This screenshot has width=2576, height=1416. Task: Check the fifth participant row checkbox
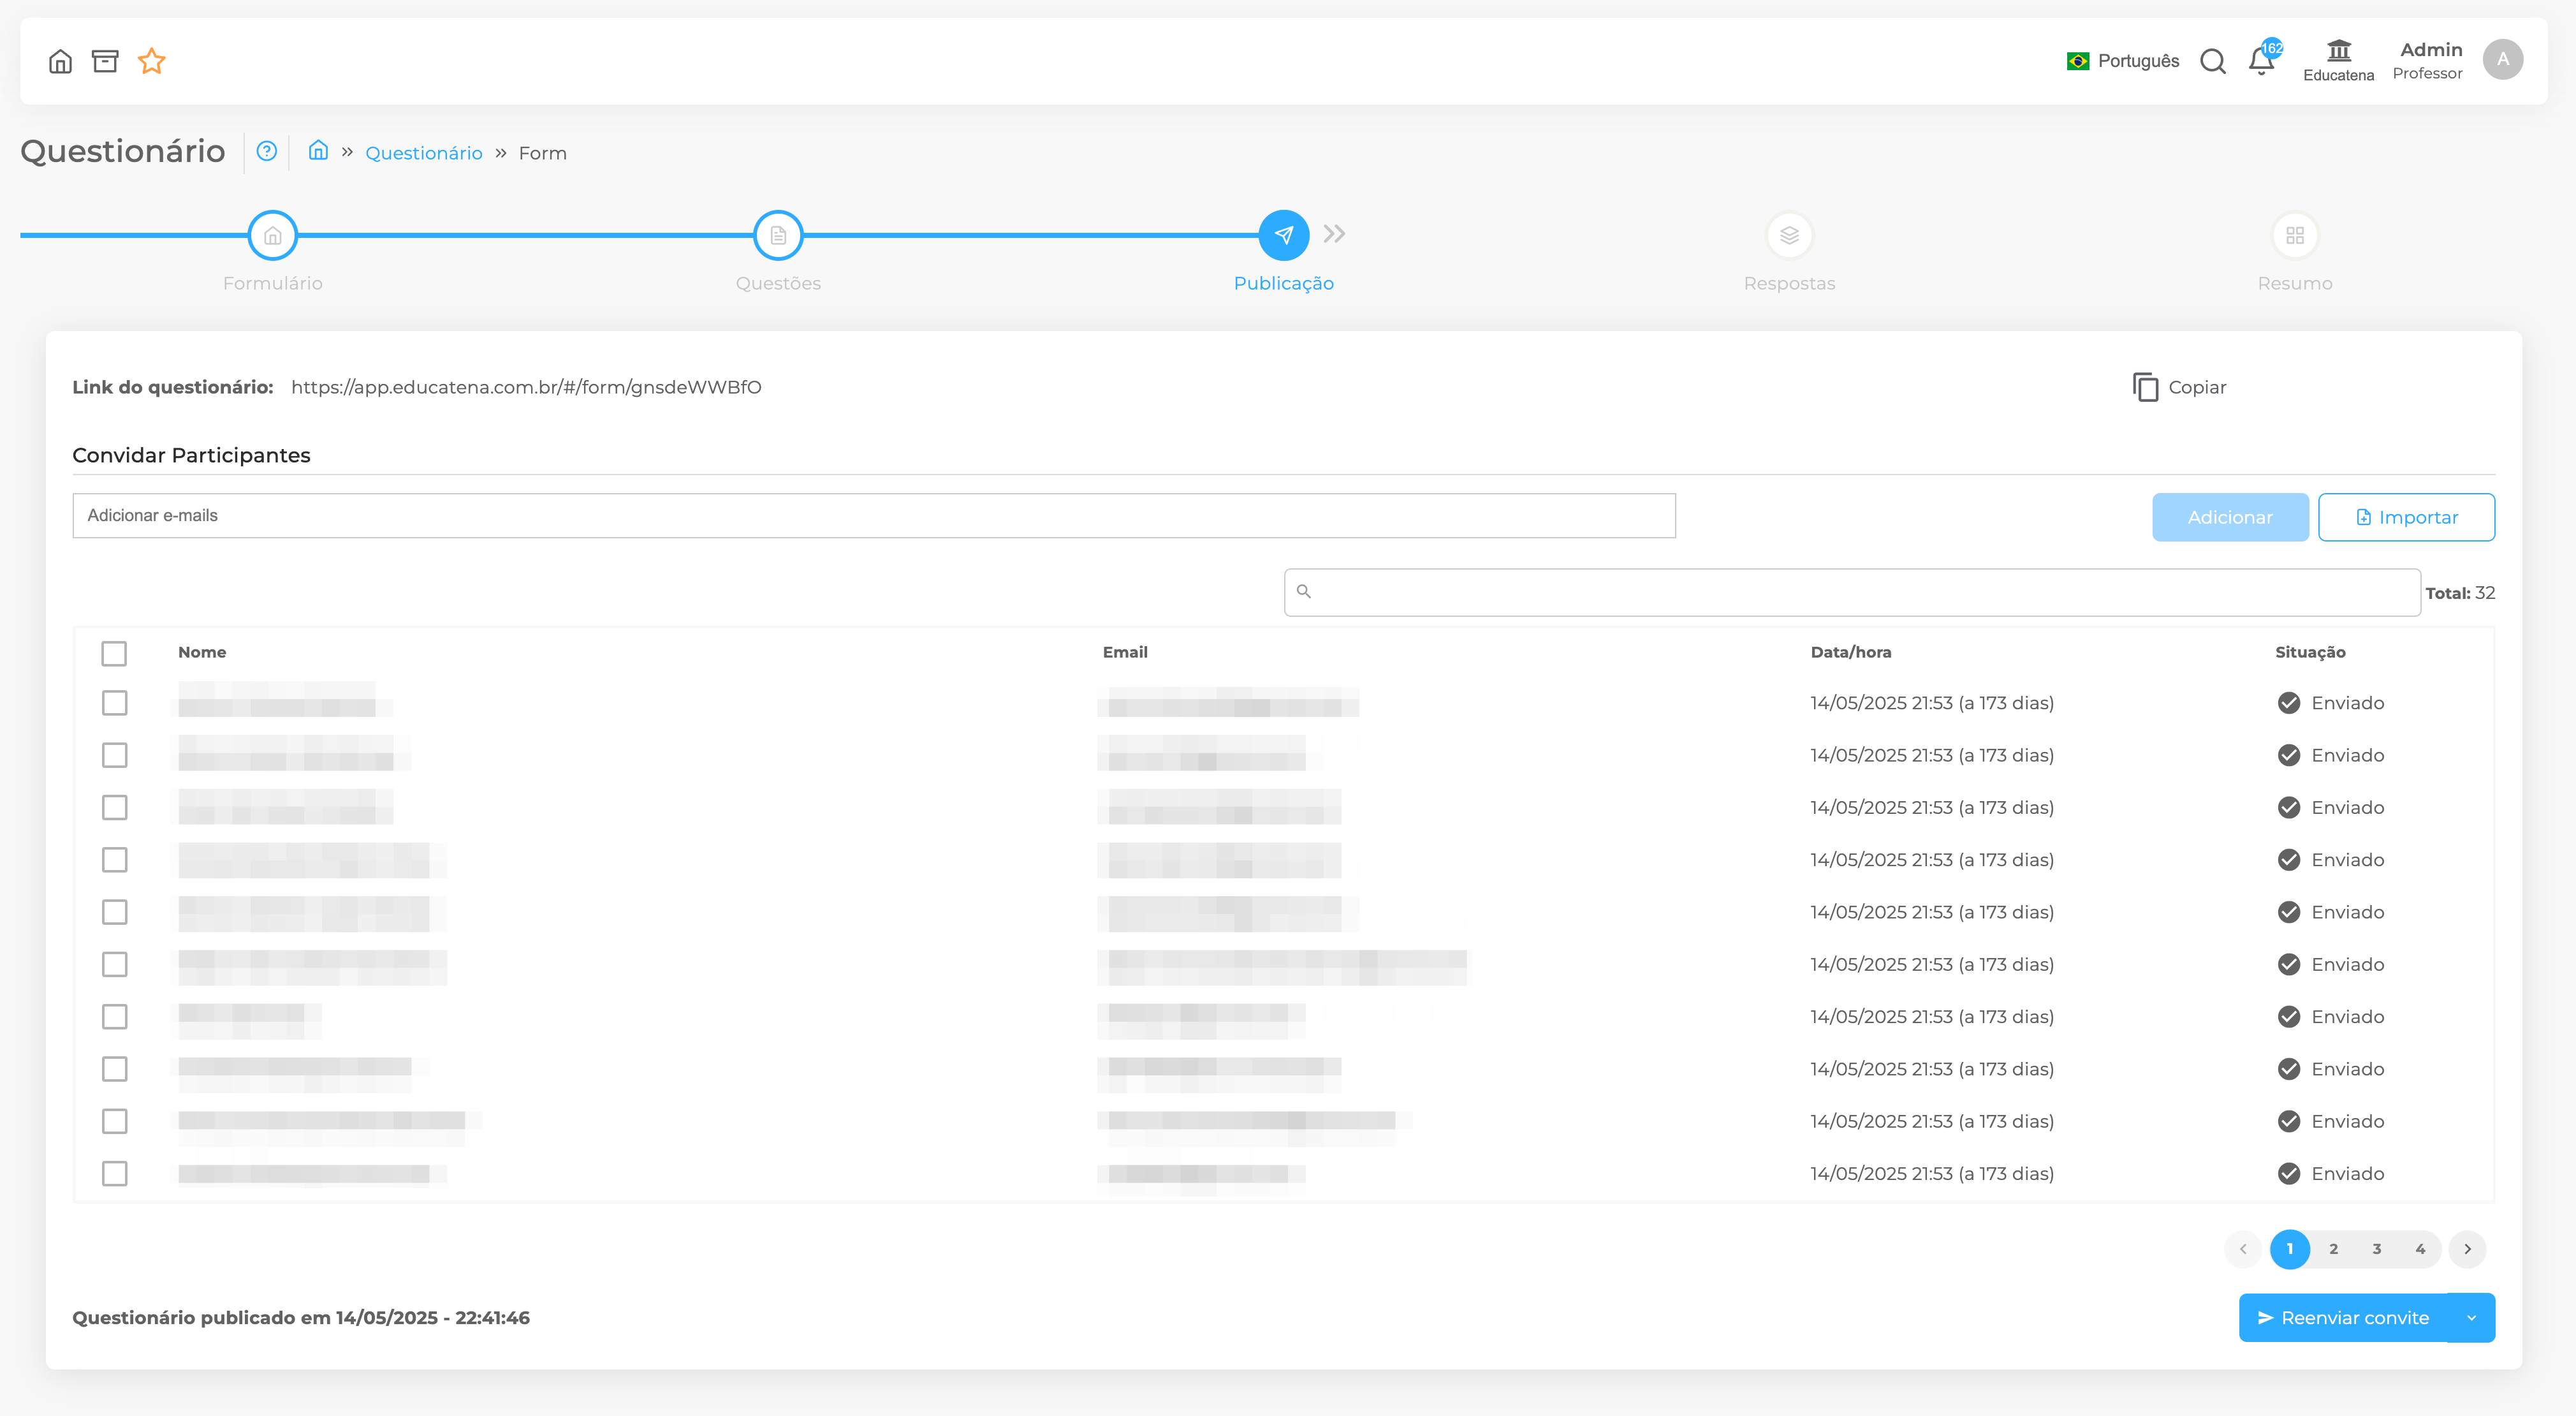[x=115, y=912]
